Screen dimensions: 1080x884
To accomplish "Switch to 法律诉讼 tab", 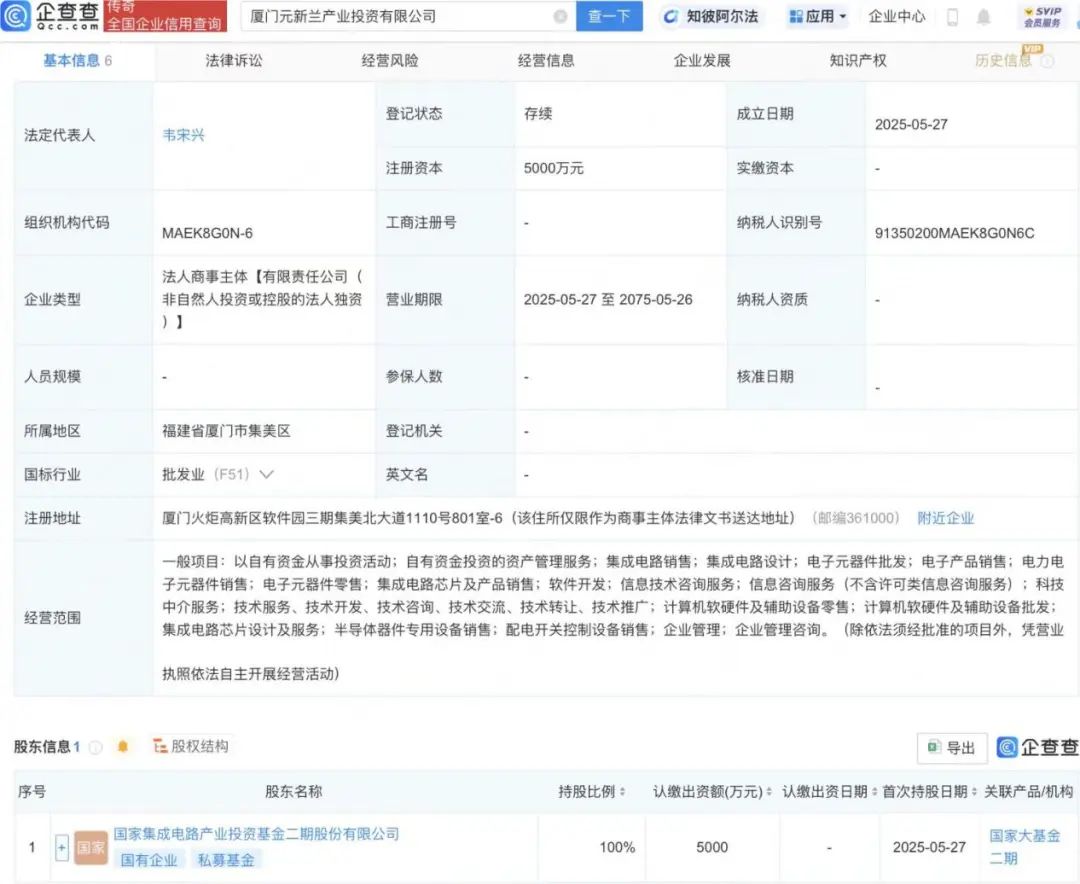I will click(234, 60).
